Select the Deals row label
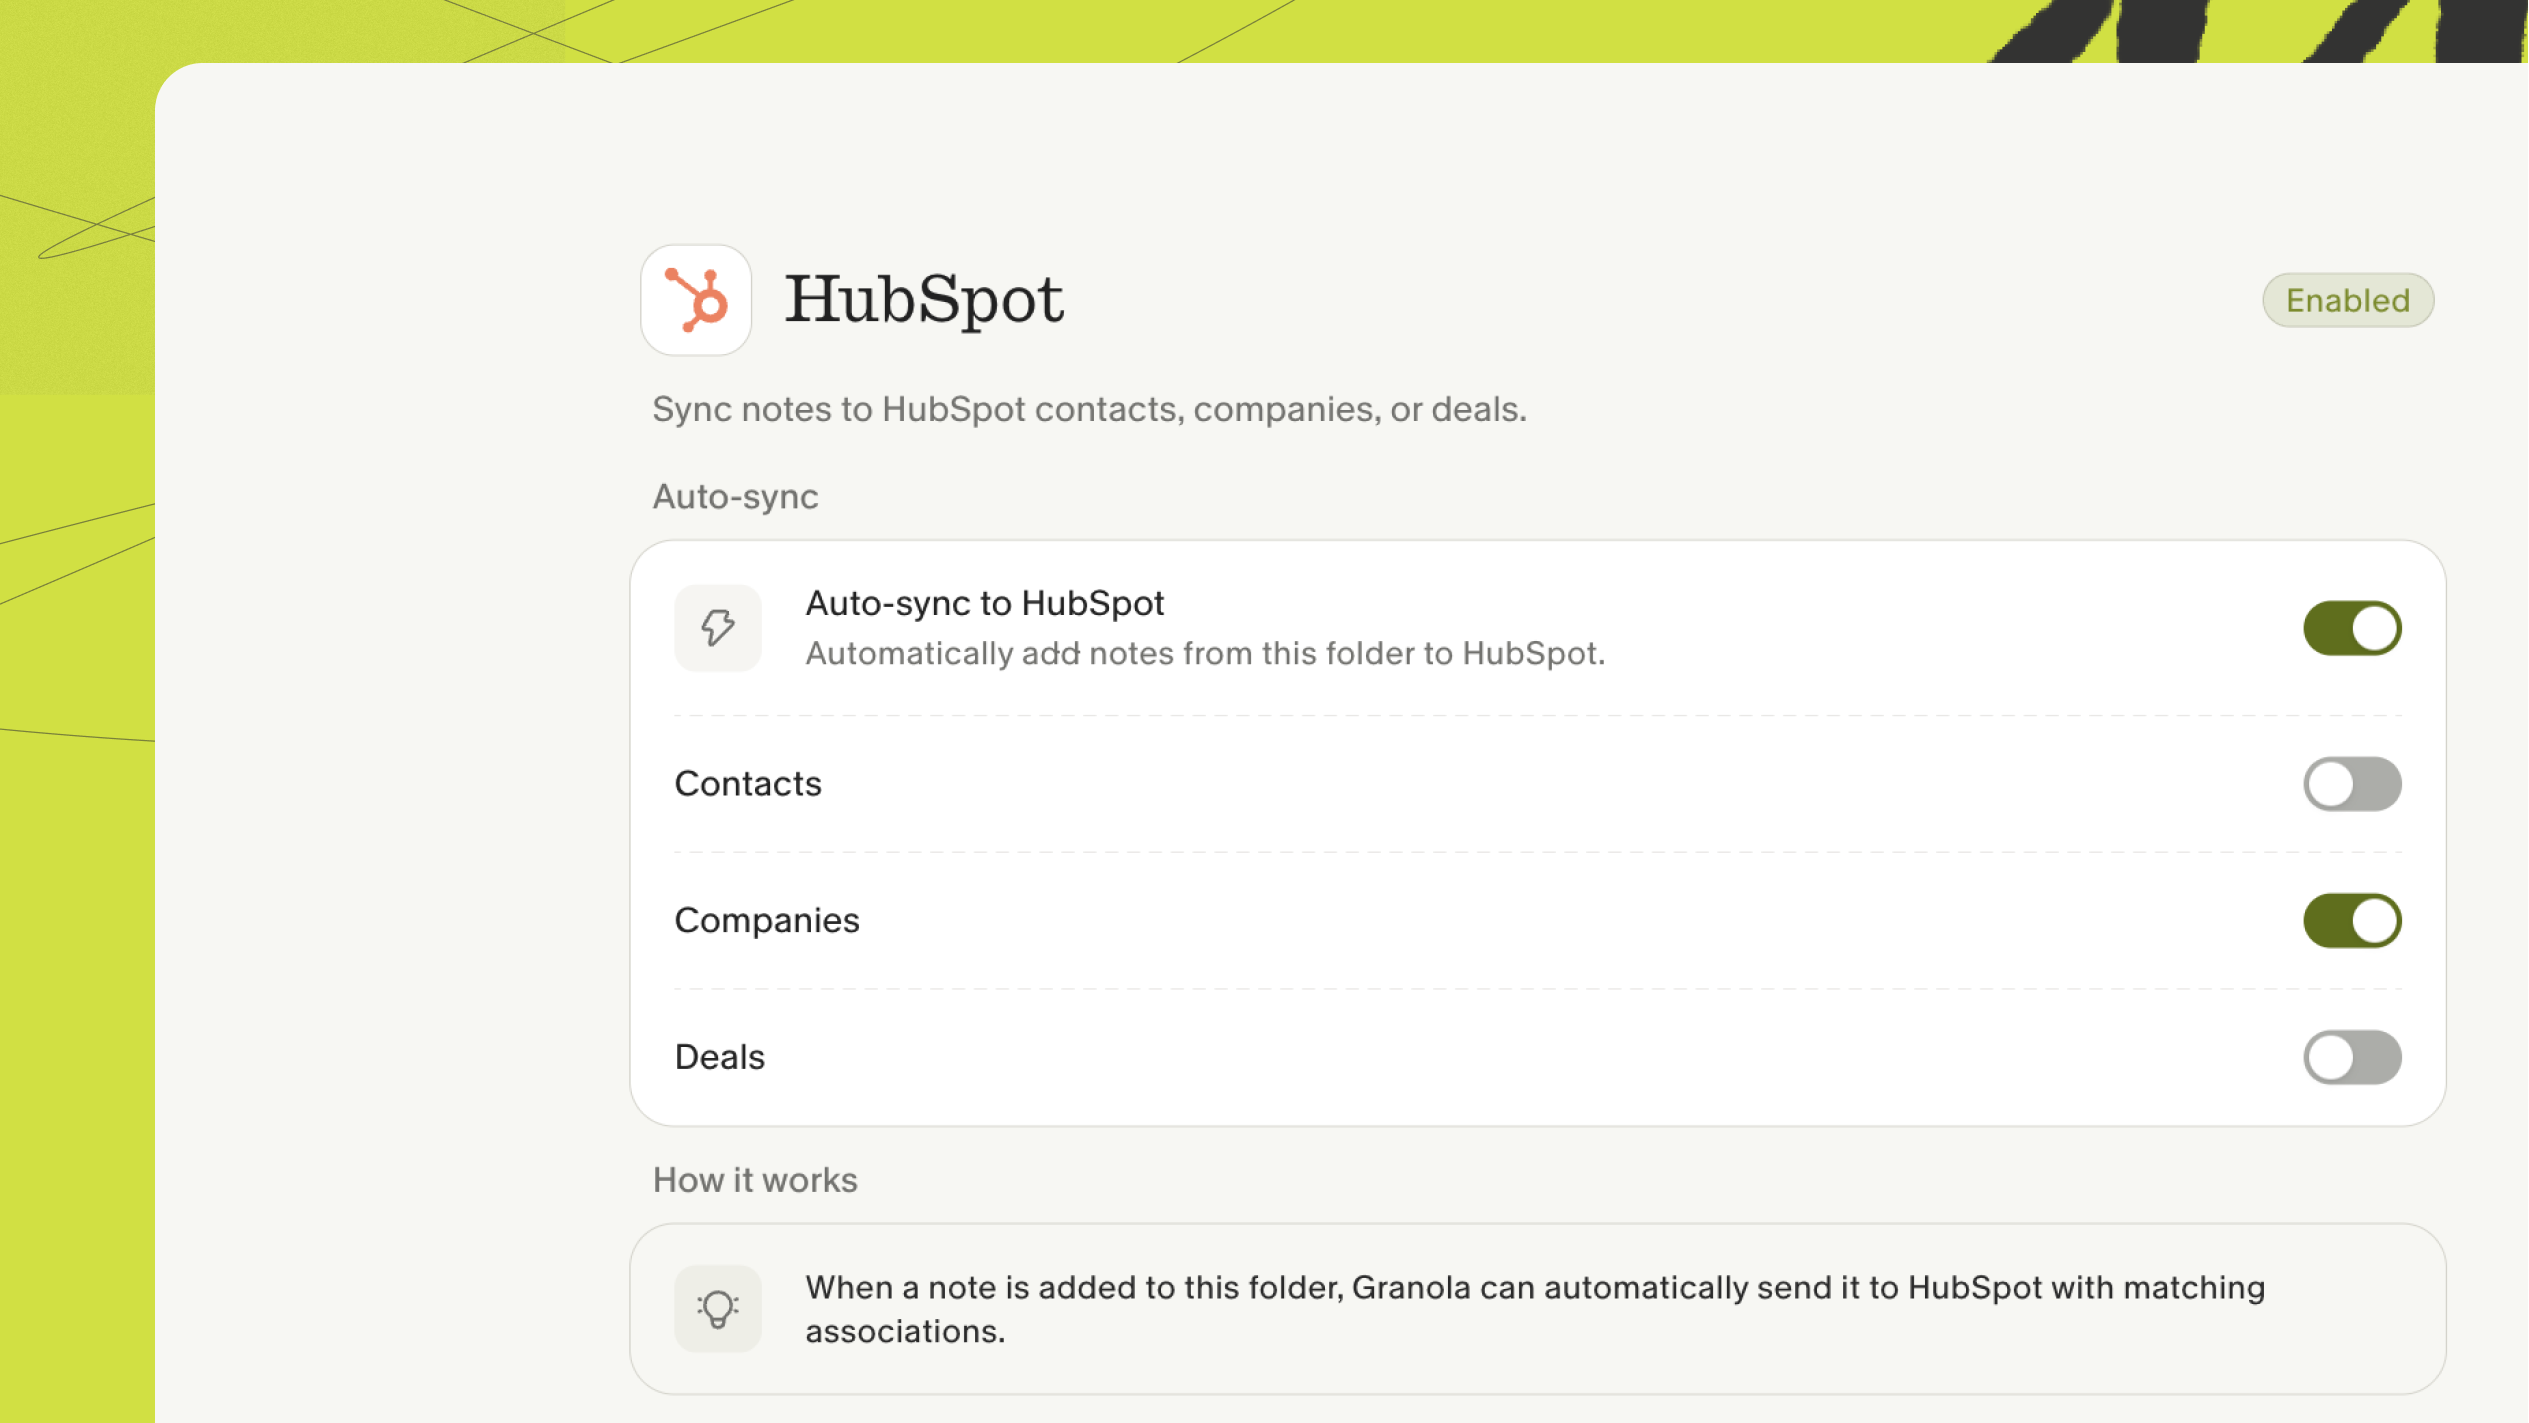 click(720, 1058)
